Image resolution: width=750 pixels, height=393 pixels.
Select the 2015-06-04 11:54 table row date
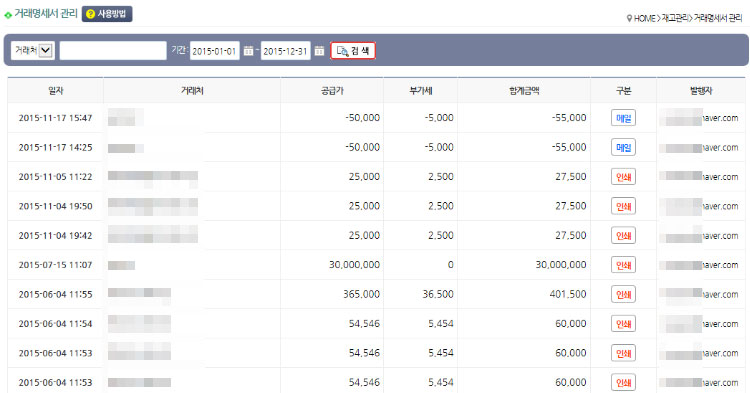[x=55, y=324]
